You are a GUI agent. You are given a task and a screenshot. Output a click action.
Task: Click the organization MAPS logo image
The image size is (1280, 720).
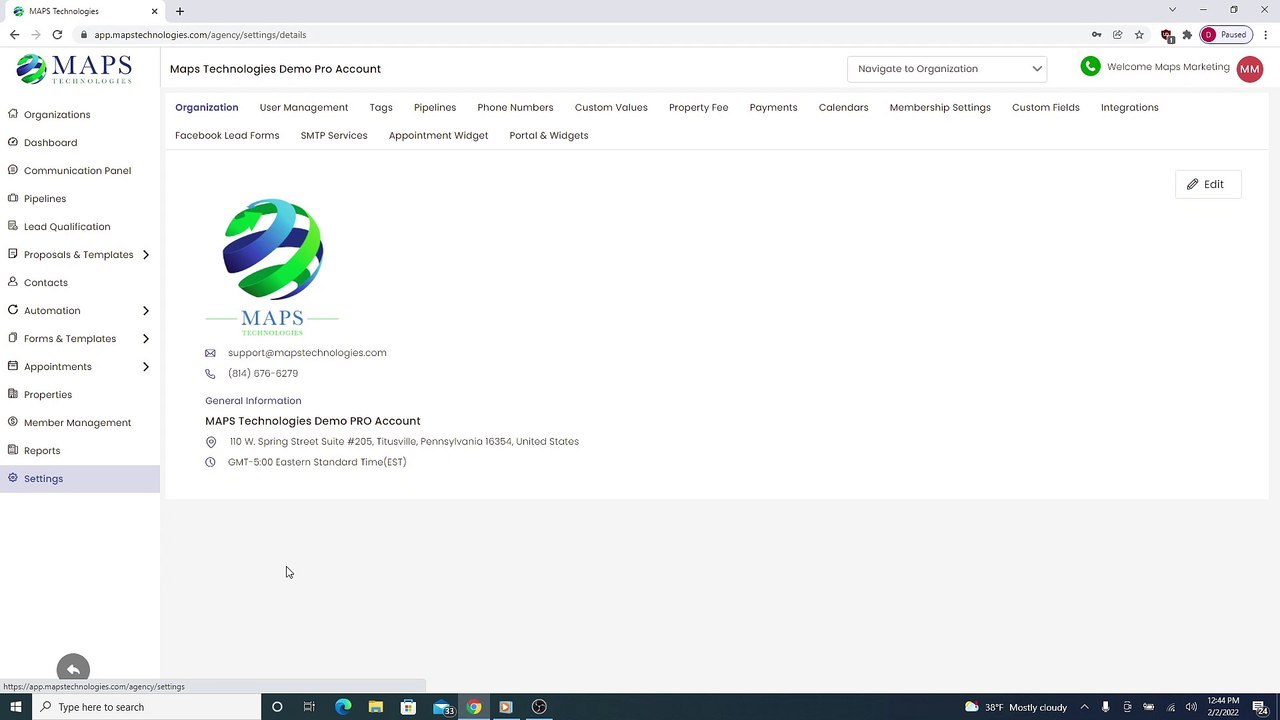[x=272, y=267]
